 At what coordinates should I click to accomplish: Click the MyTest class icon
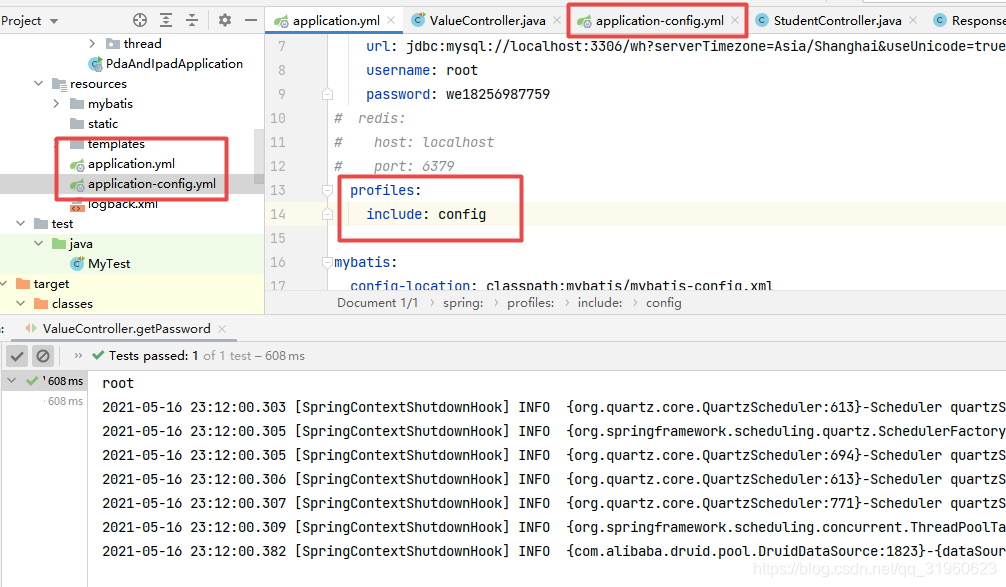[x=78, y=264]
